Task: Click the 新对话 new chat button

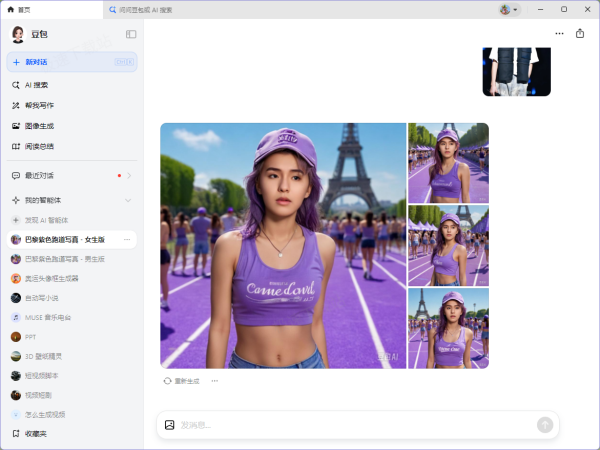Action: pyautogui.click(x=70, y=62)
